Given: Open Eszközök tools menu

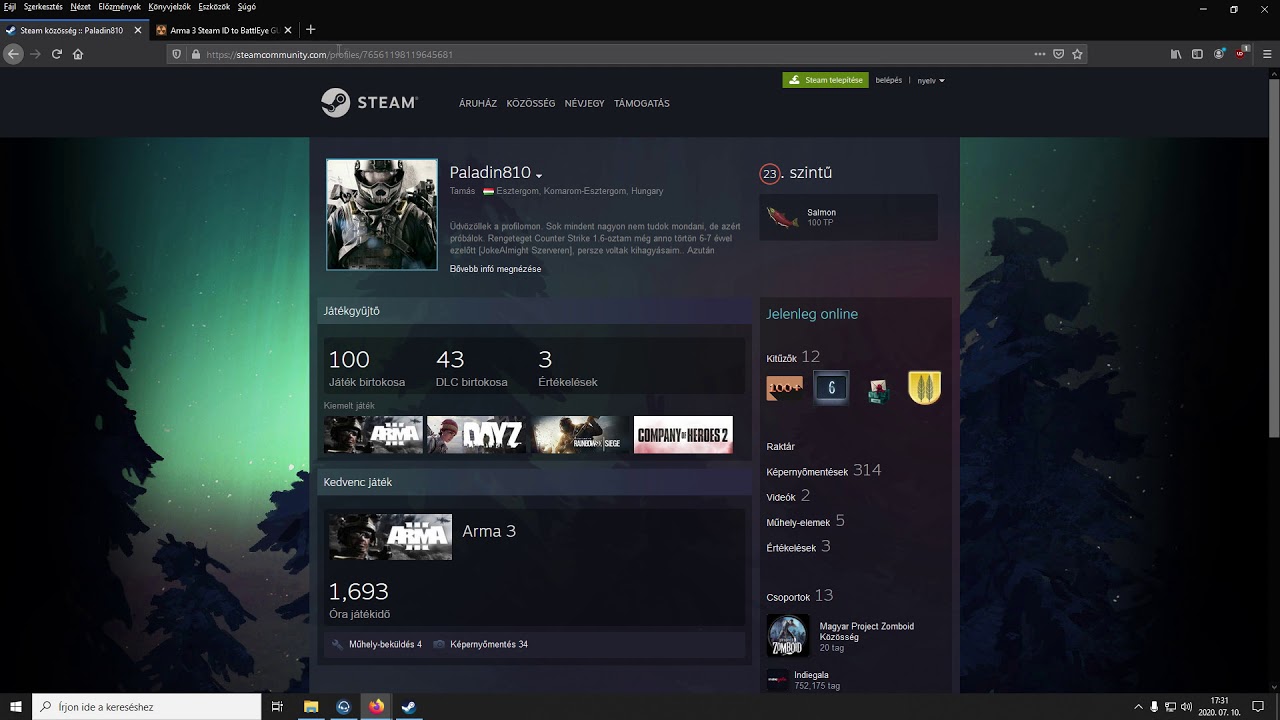Looking at the screenshot, I should (214, 7).
